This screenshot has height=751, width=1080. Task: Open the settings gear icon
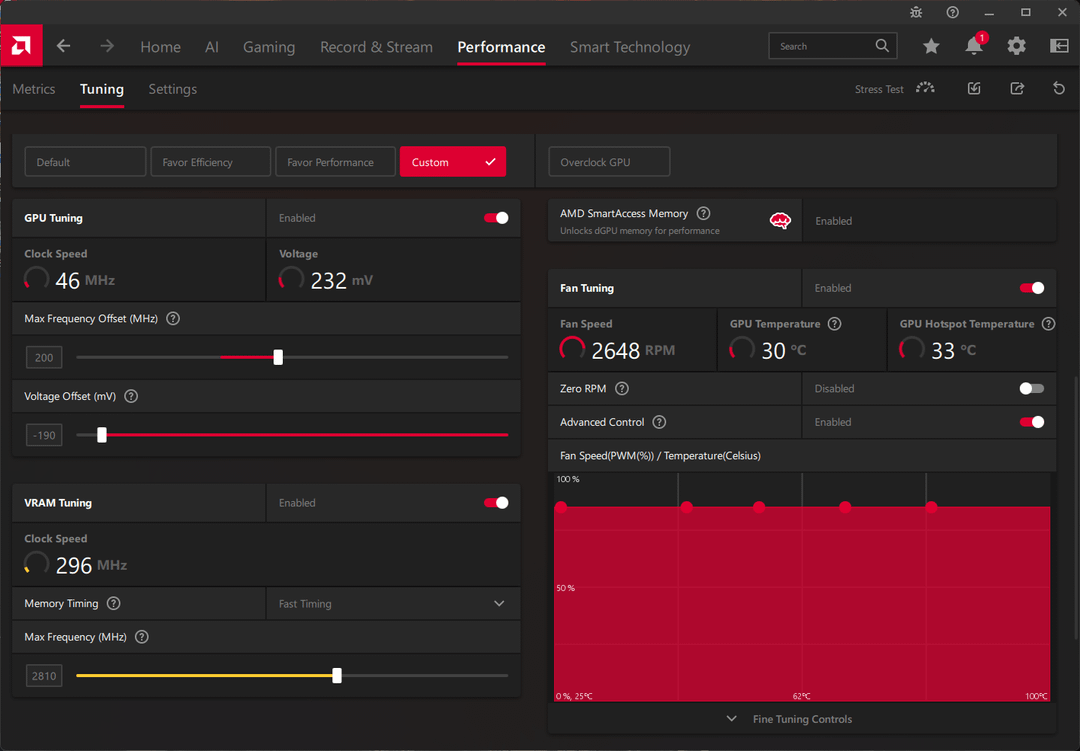point(1017,46)
